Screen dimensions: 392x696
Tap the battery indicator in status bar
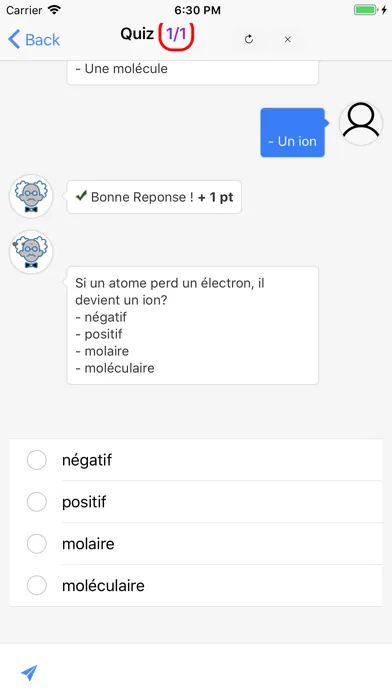tap(366, 10)
